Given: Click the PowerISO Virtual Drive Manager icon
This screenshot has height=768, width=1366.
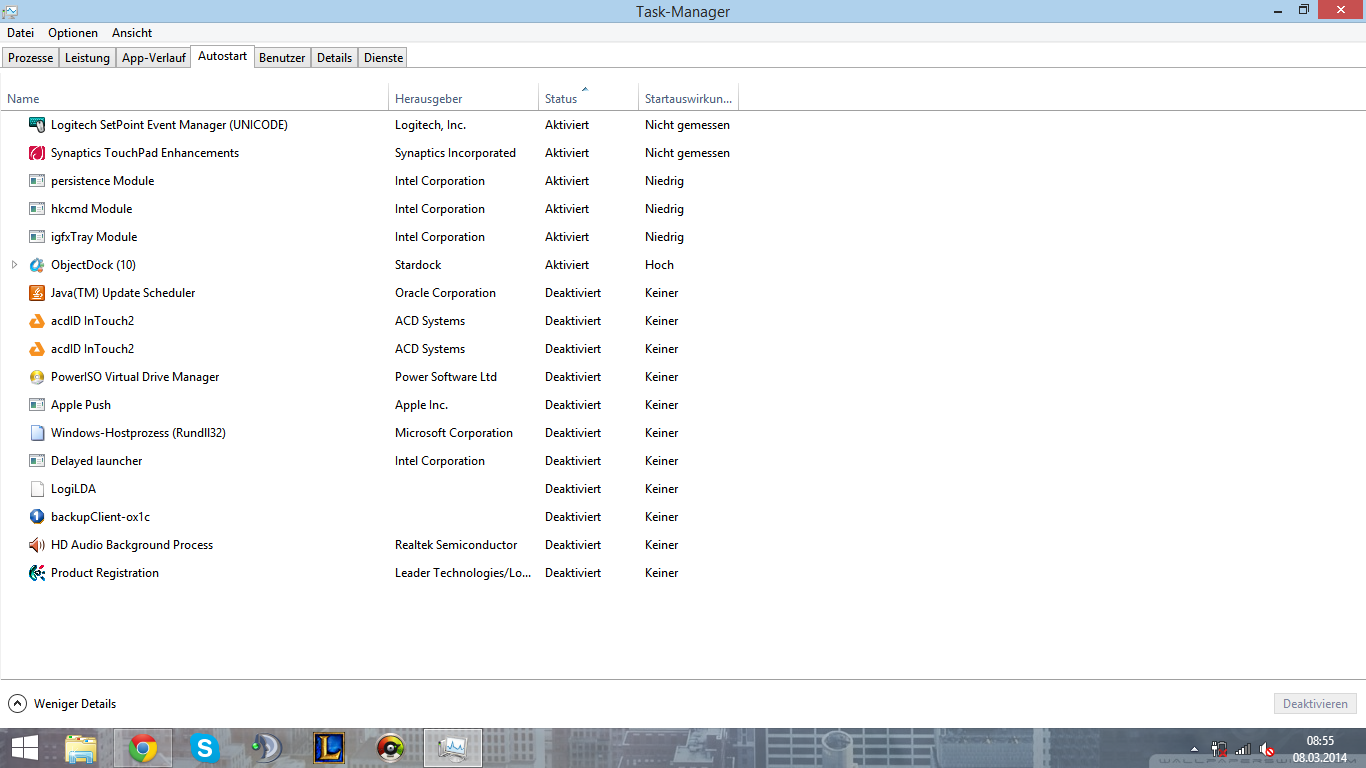Looking at the screenshot, I should 37,377.
